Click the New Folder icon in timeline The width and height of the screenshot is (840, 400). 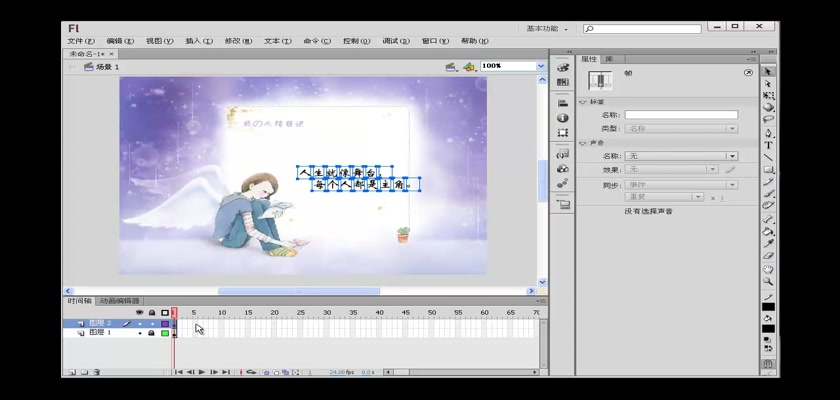coord(85,372)
